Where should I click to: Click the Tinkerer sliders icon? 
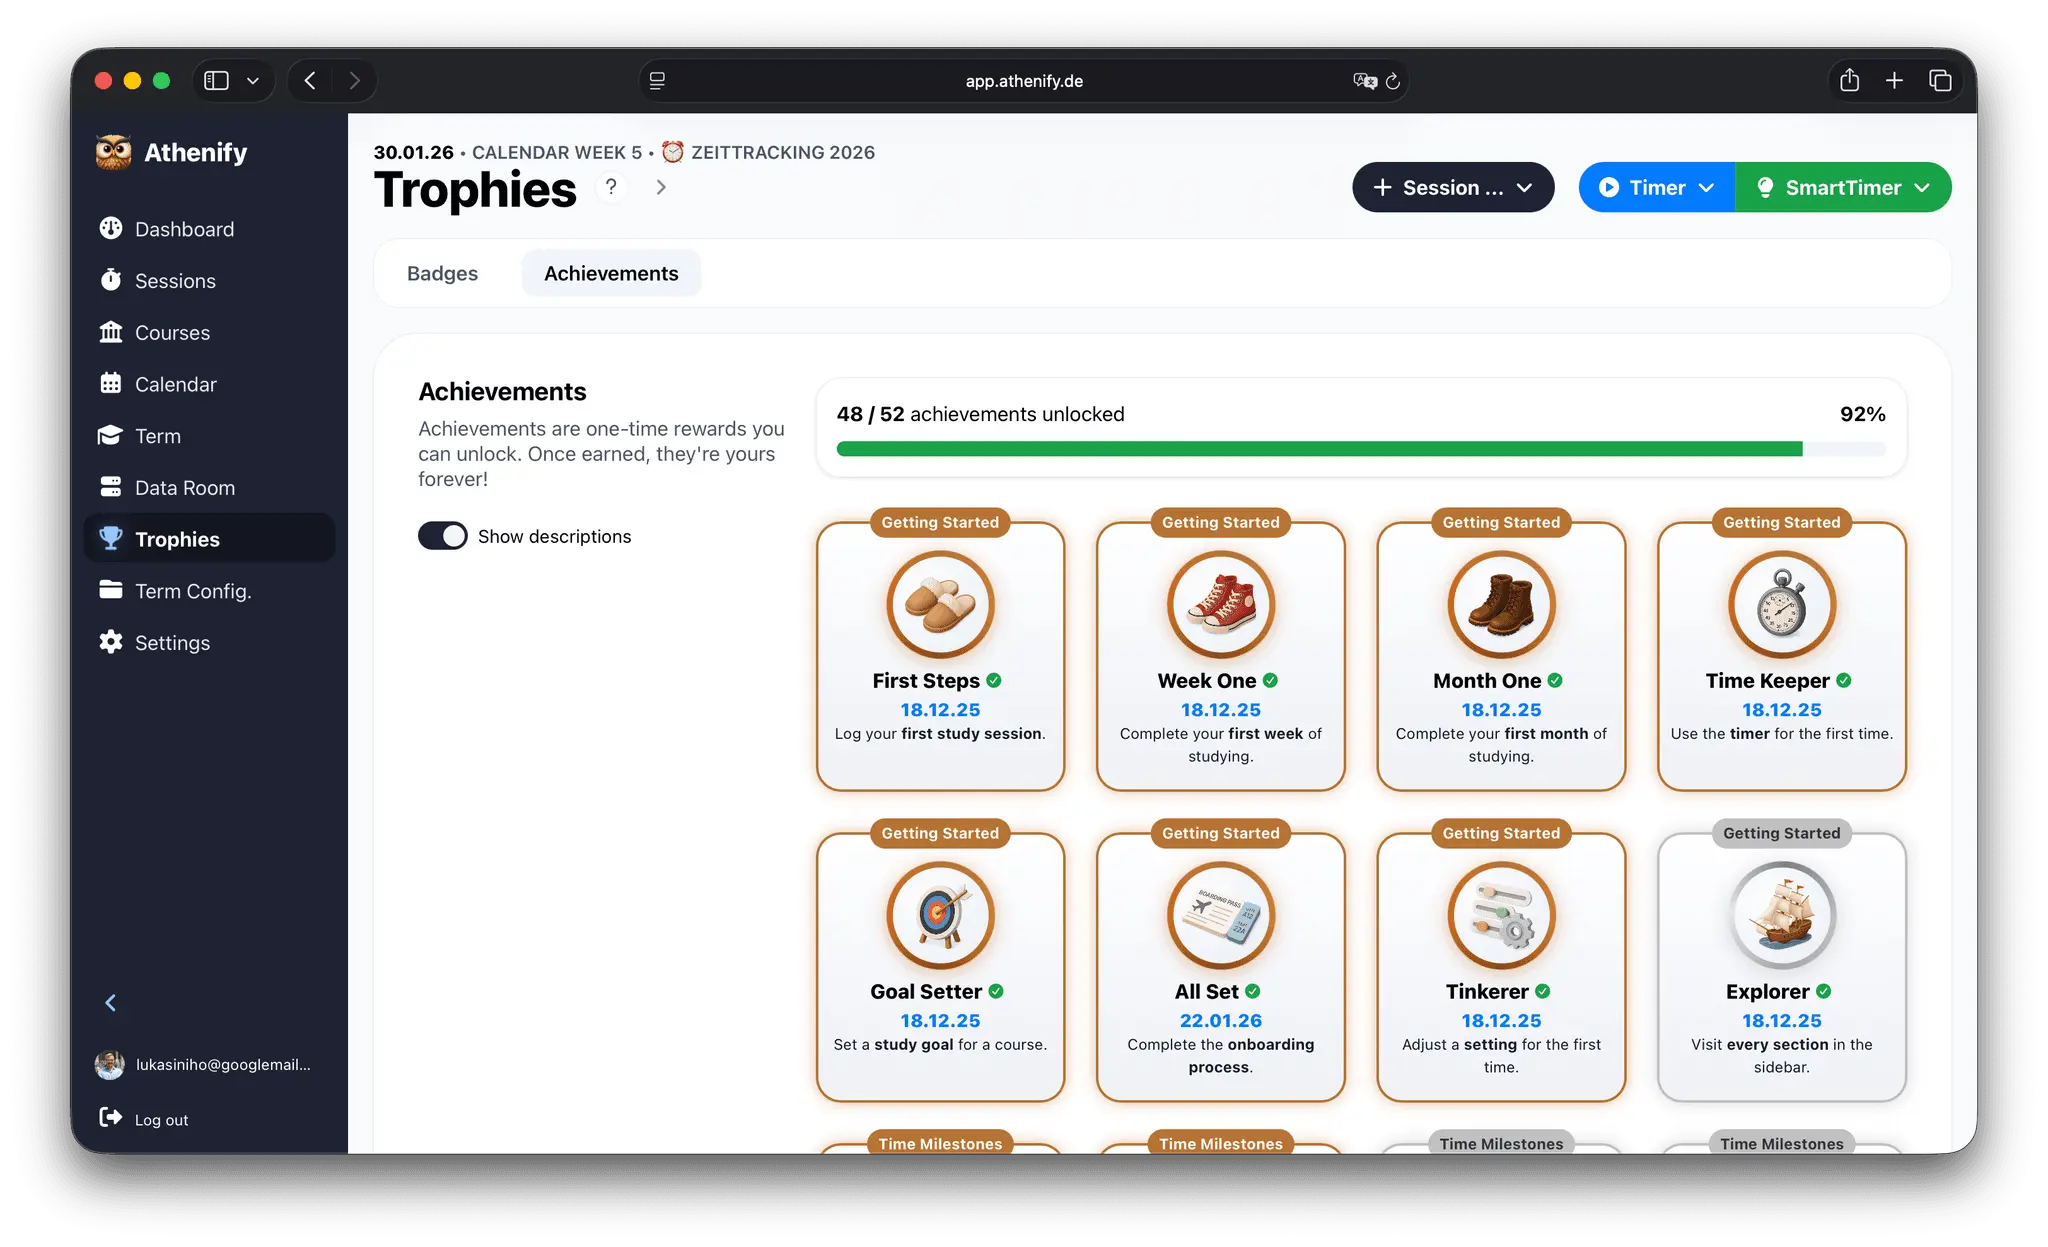tap(1501, 916)
